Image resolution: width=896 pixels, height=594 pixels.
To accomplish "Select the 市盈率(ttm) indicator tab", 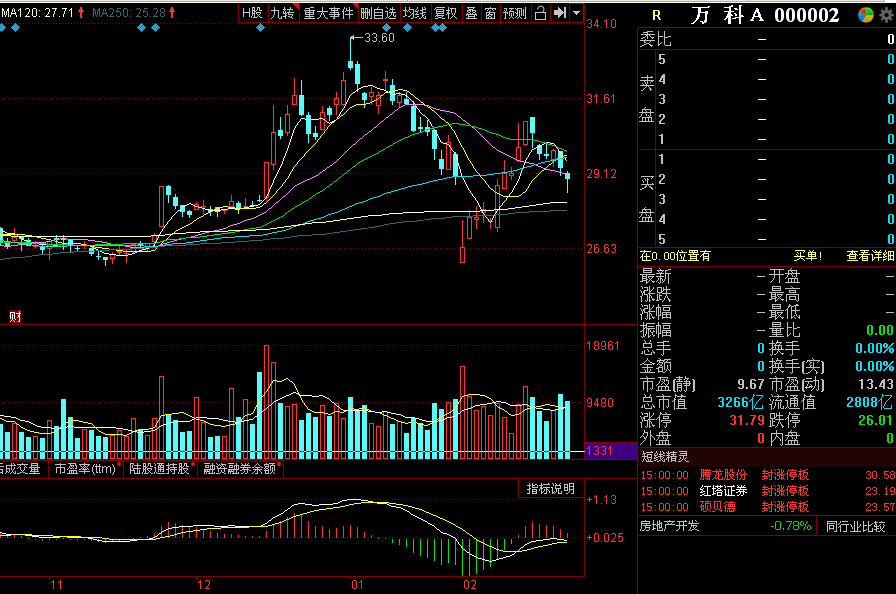I will pos(86,469).
